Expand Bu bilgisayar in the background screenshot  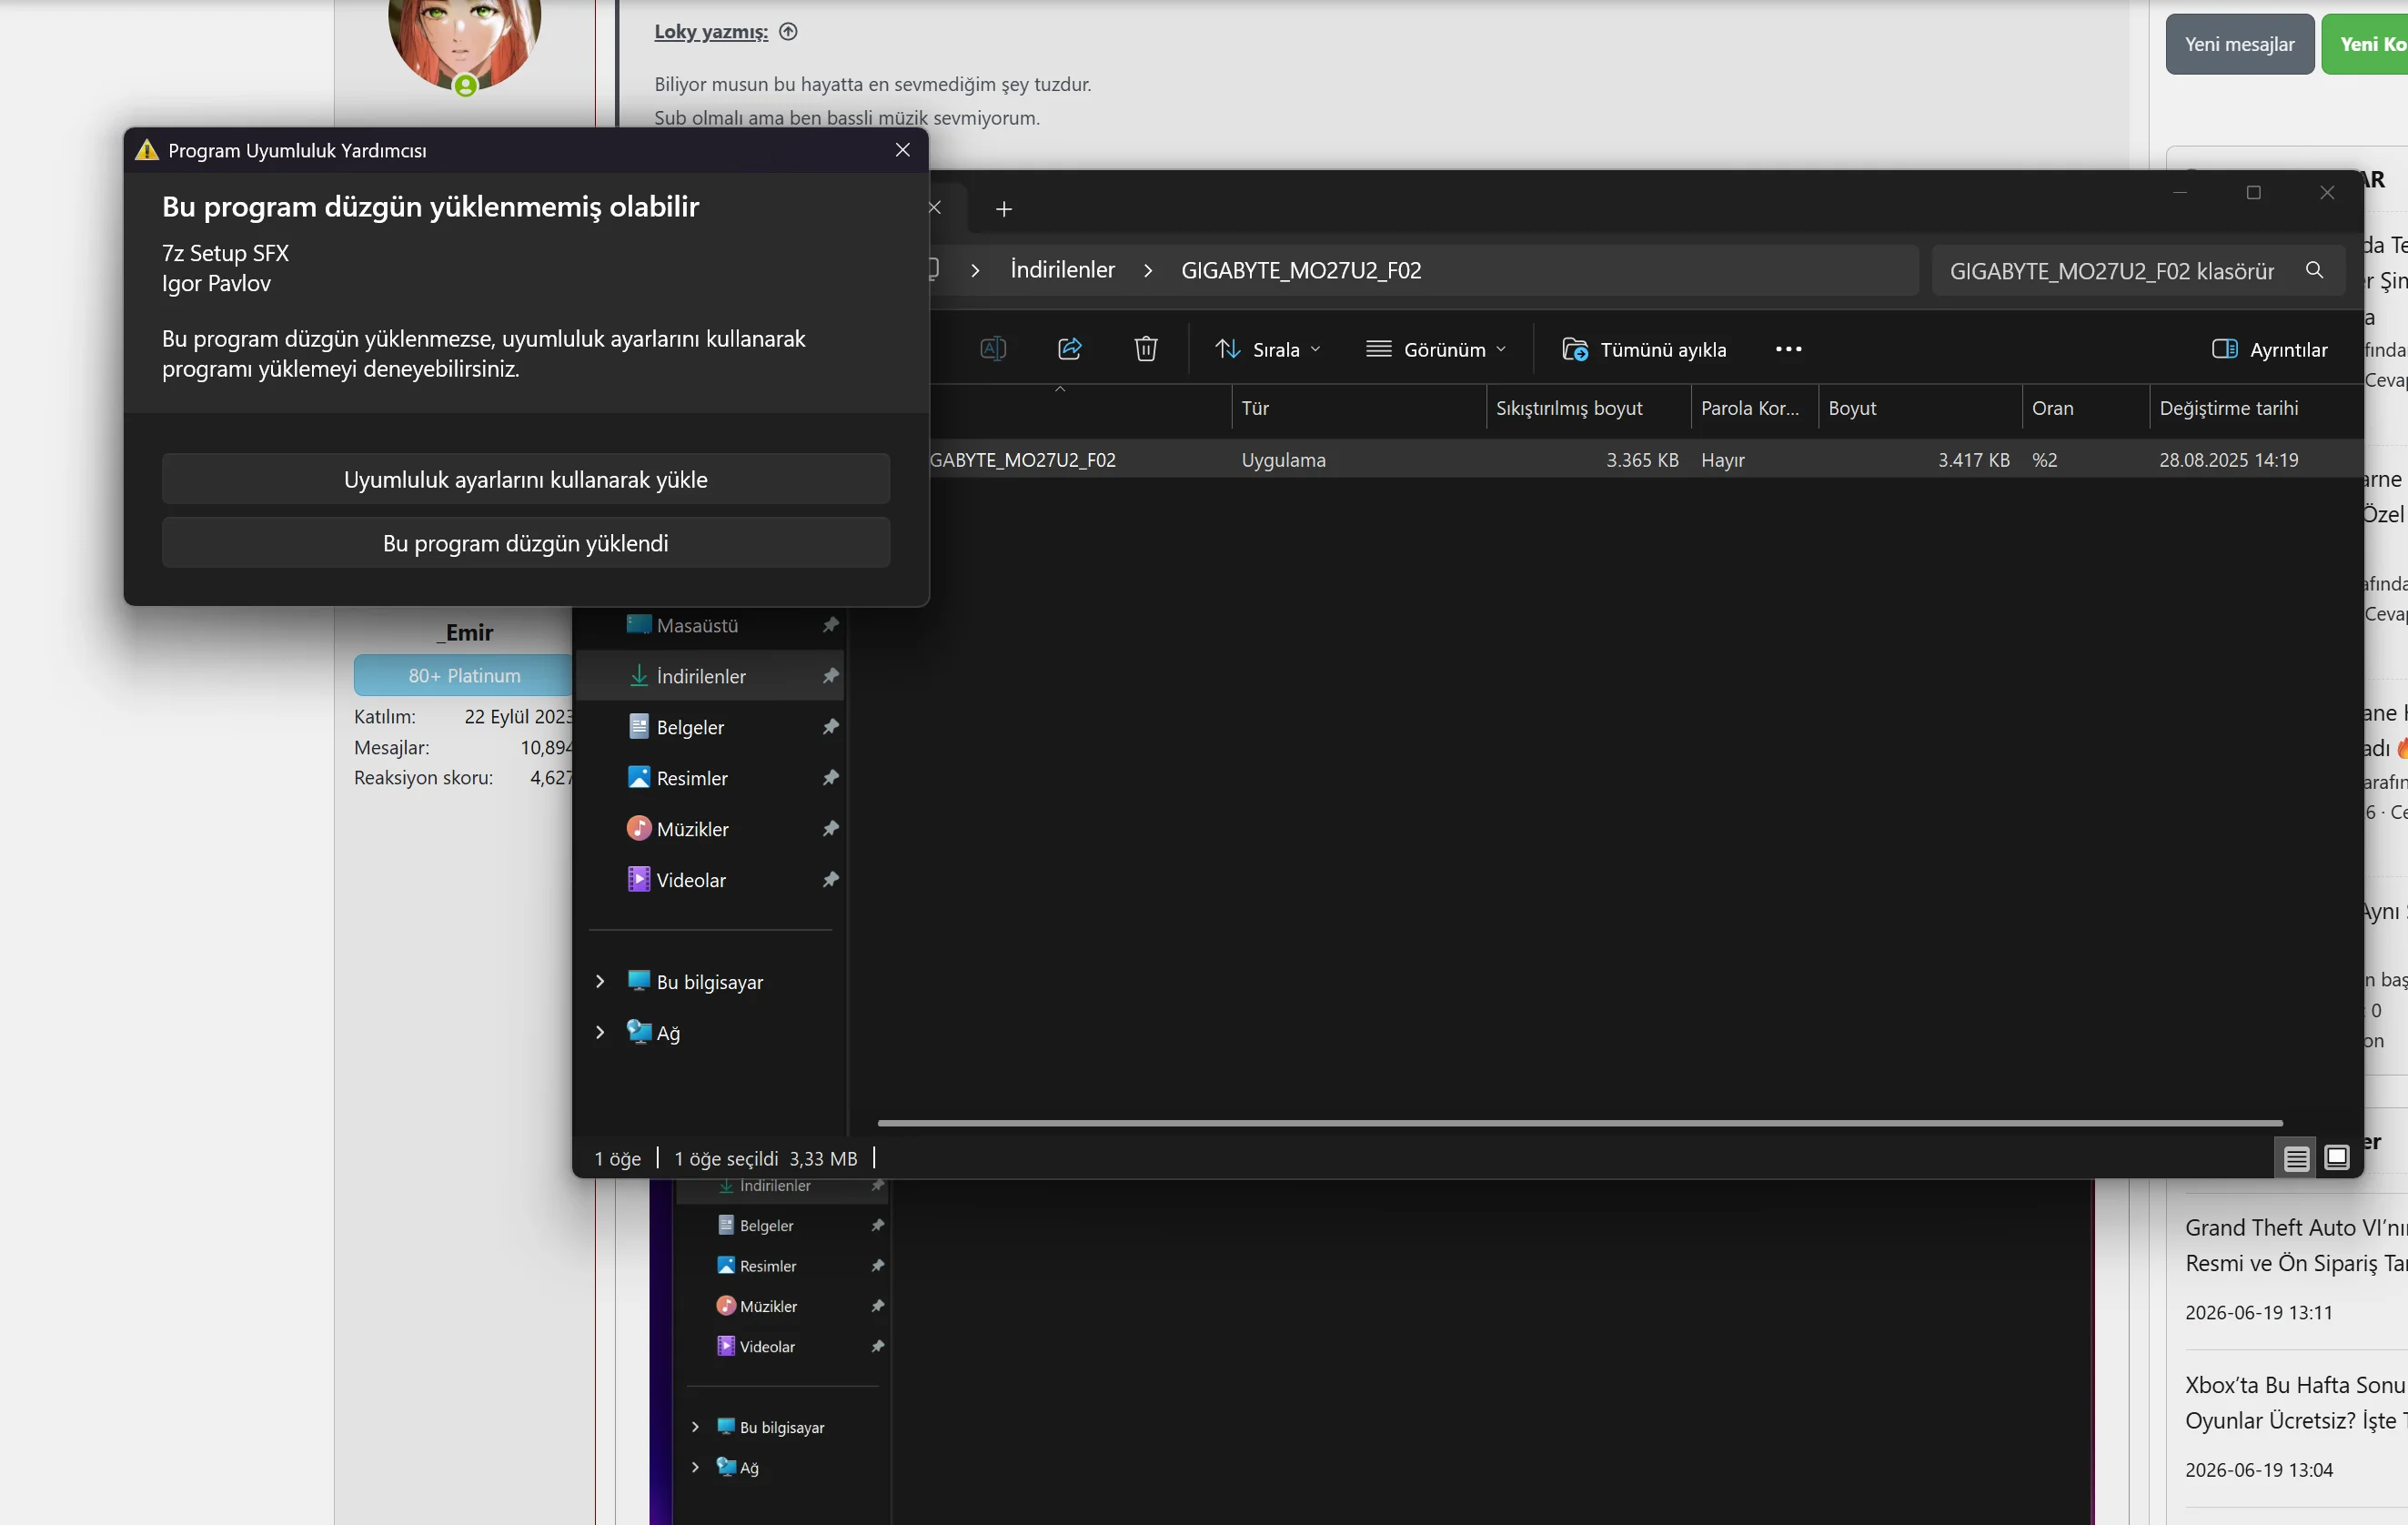pyautogui.click(x=695, y=1427)
